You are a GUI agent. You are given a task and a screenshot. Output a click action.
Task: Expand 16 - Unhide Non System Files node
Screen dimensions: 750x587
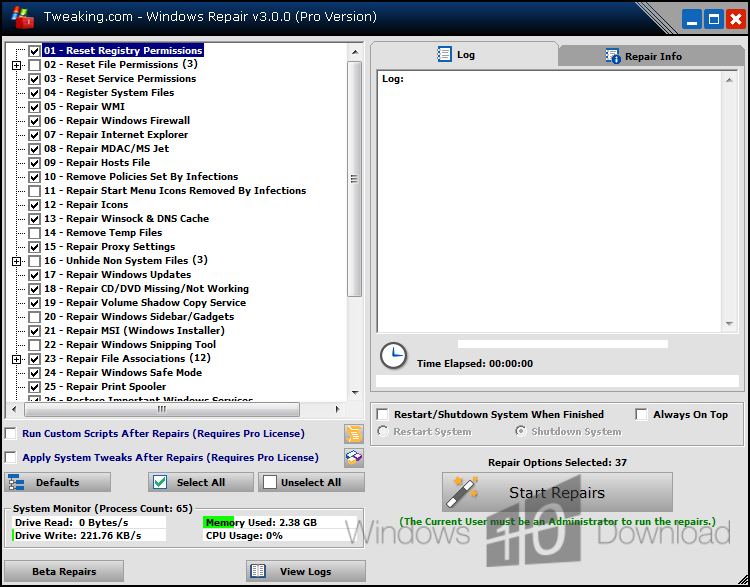(x=16, y=261)
